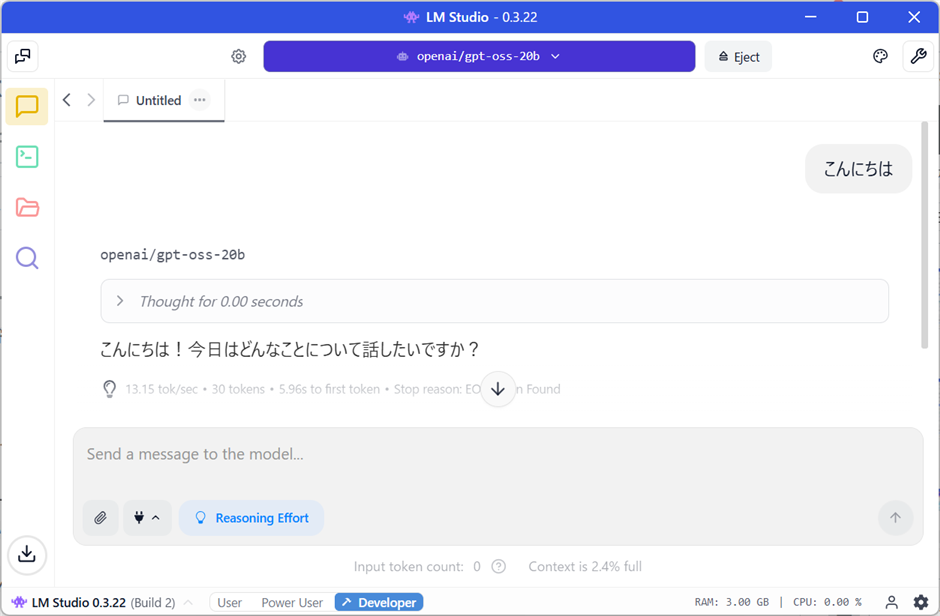
Task: Send message with the up arrow button
Action: click(x=895, y=518)
